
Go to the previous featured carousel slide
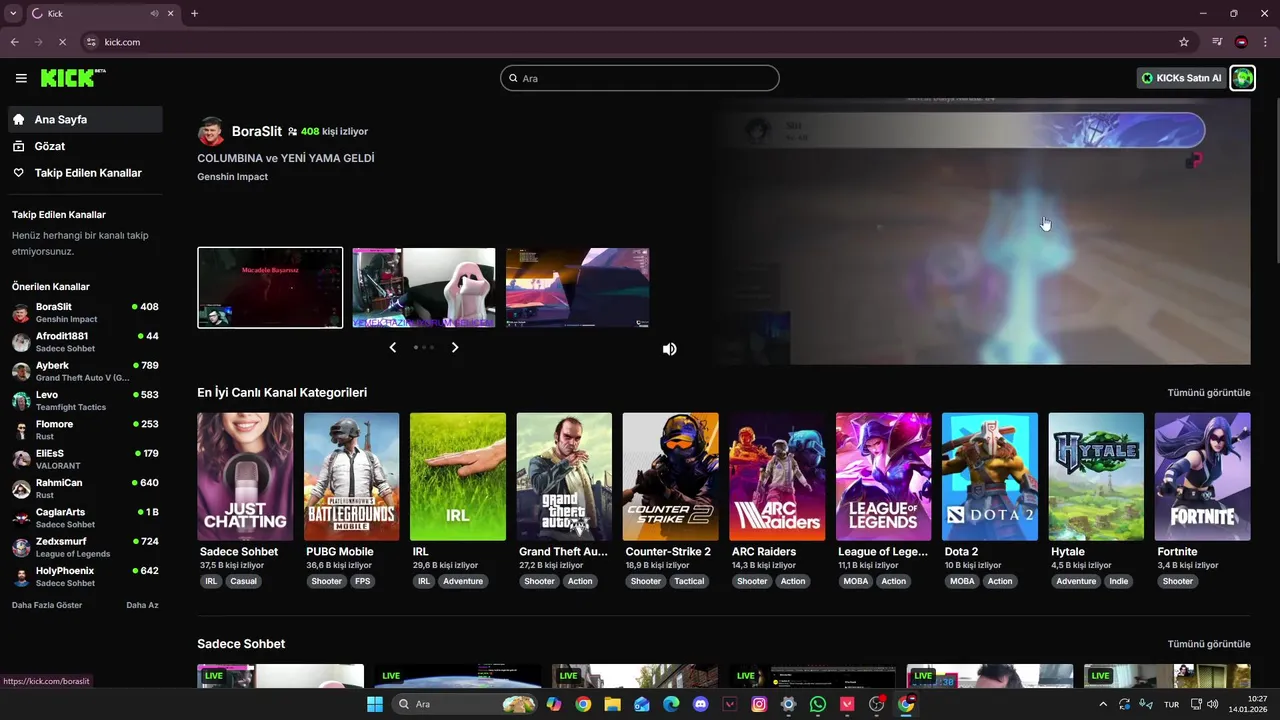[393, 347]
